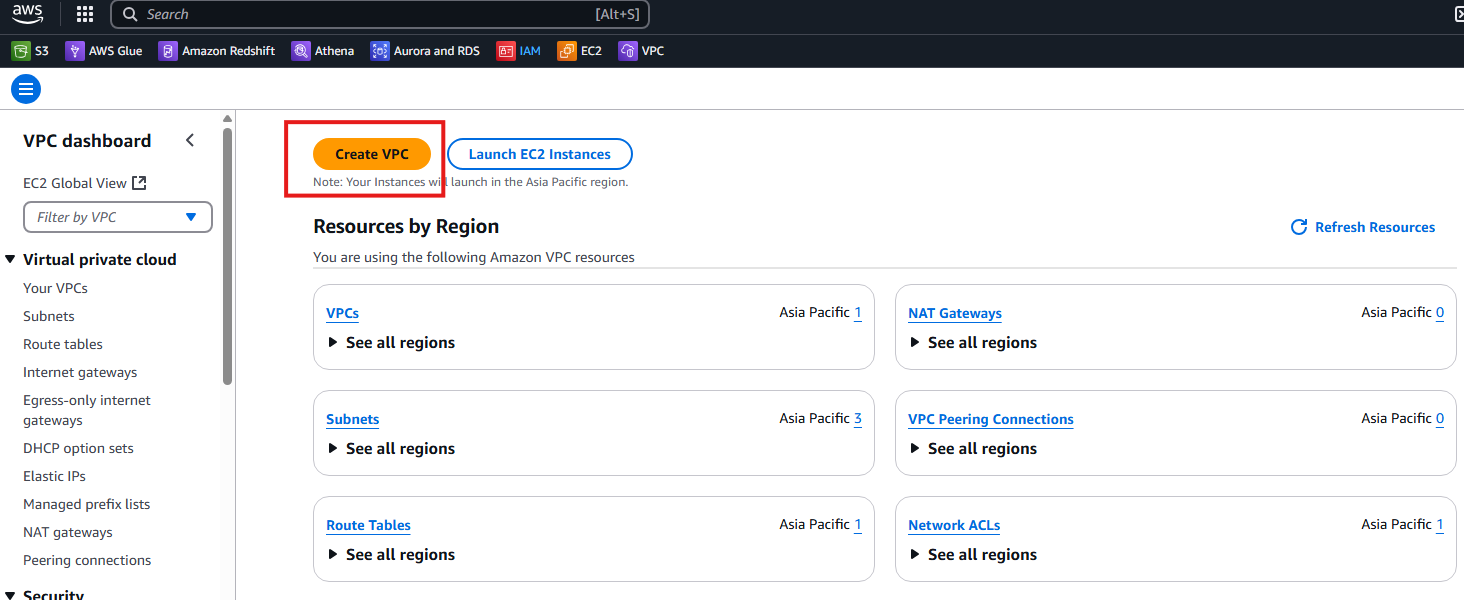Expand See all regions under VPC Peering Connections

(x=973, y=448)
